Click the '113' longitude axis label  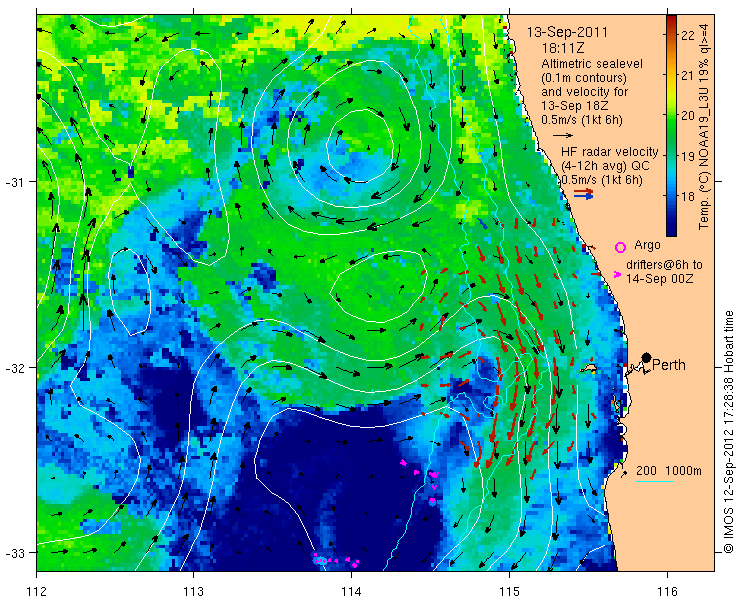tap(194, 591)
